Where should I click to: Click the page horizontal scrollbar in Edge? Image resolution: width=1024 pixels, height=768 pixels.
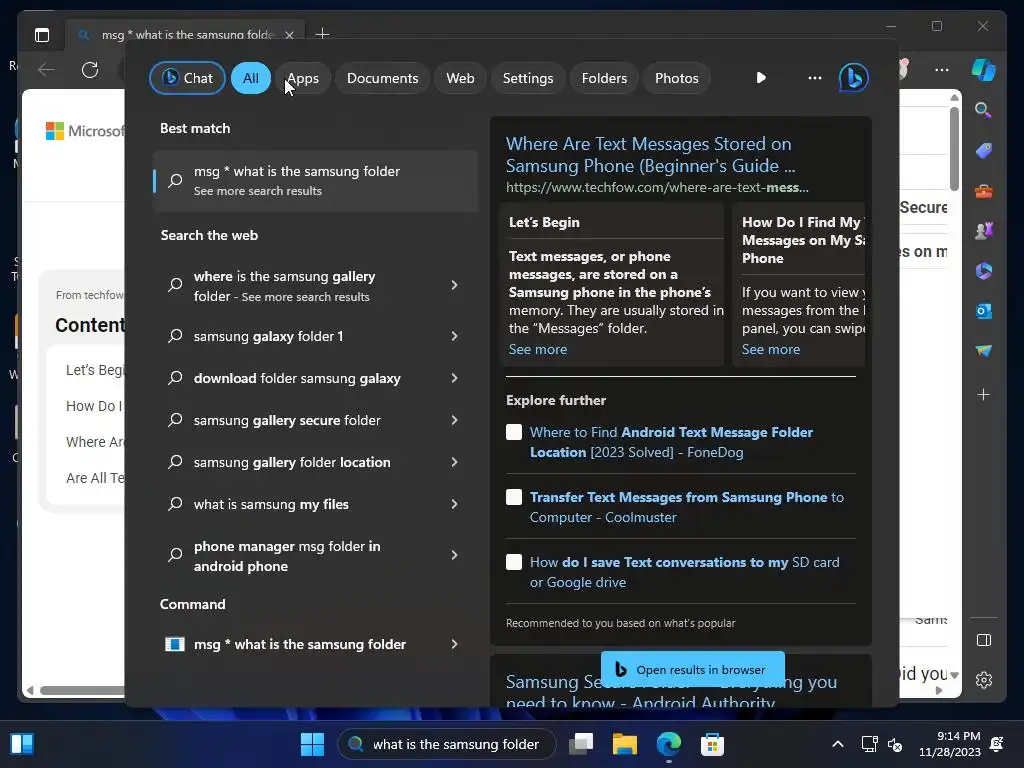[82, 690]
